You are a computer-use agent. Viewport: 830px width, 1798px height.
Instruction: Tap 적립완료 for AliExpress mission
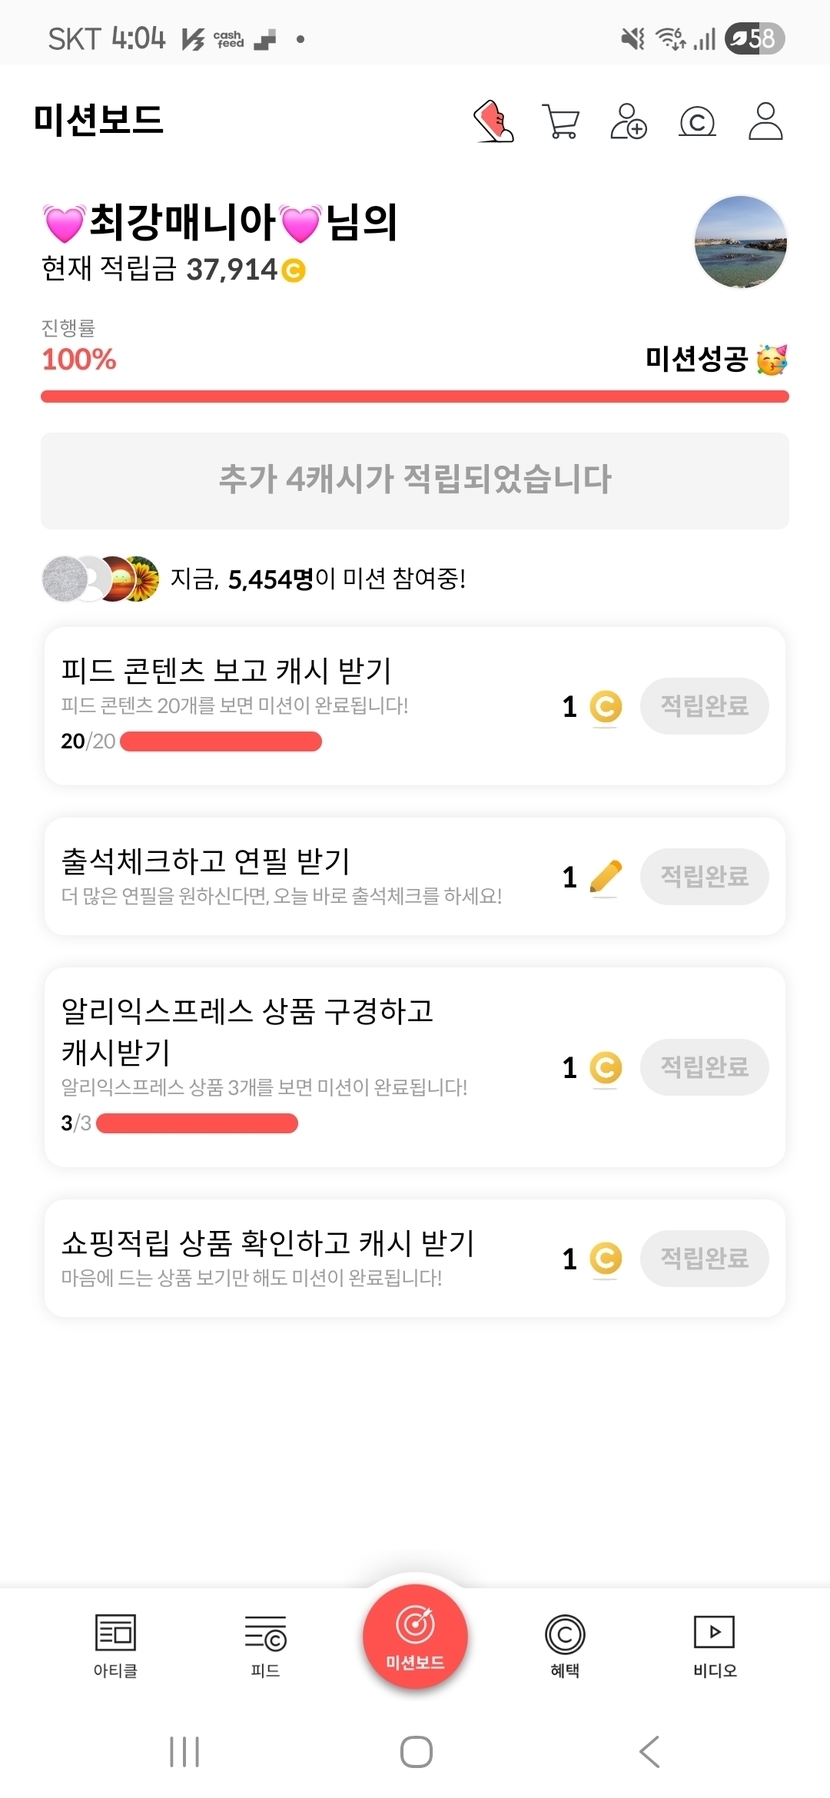coord(704,1067)
